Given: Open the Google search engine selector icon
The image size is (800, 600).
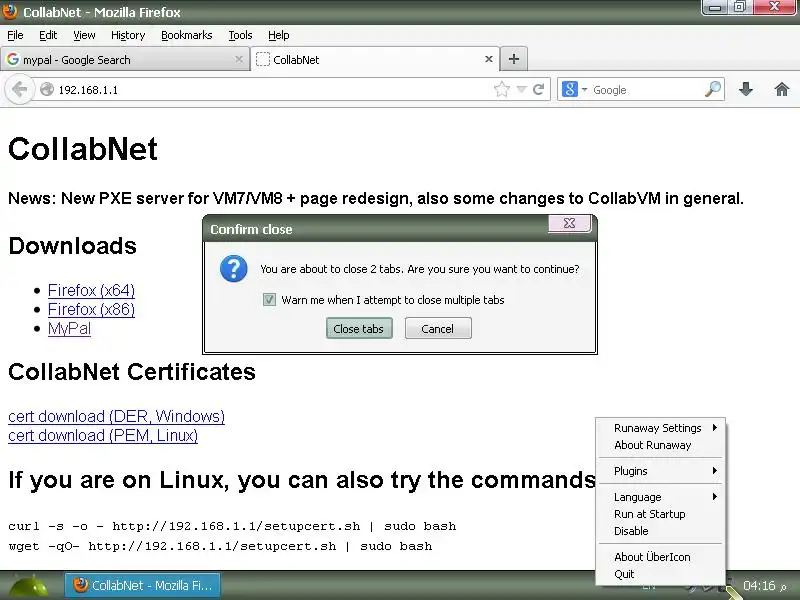Looking at the screenshot, I should tap(570, 89).
